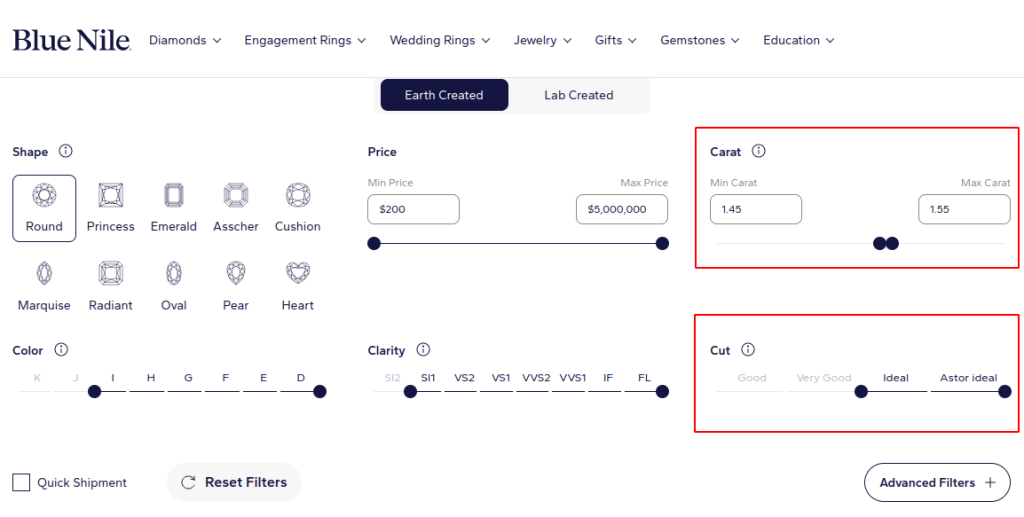Select the Earth Created toggle
The image size is (1024, 517).
pos(444,95)
